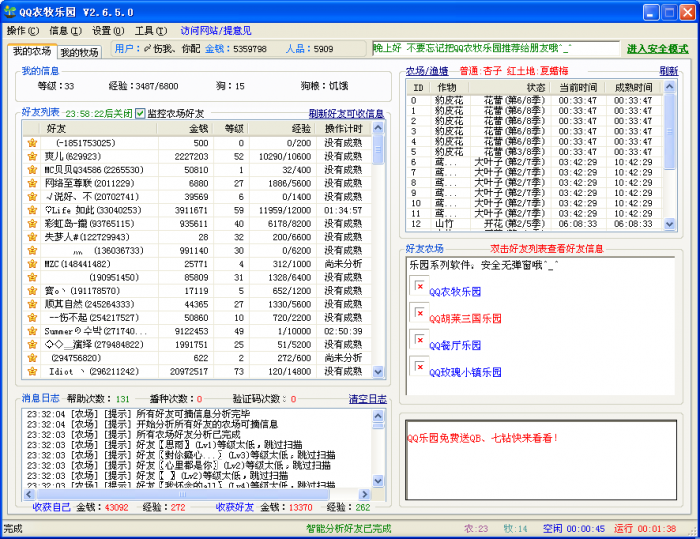
Task: Open the blue QQ农牧乐园 promo link
Action: (x=455, y=292)
